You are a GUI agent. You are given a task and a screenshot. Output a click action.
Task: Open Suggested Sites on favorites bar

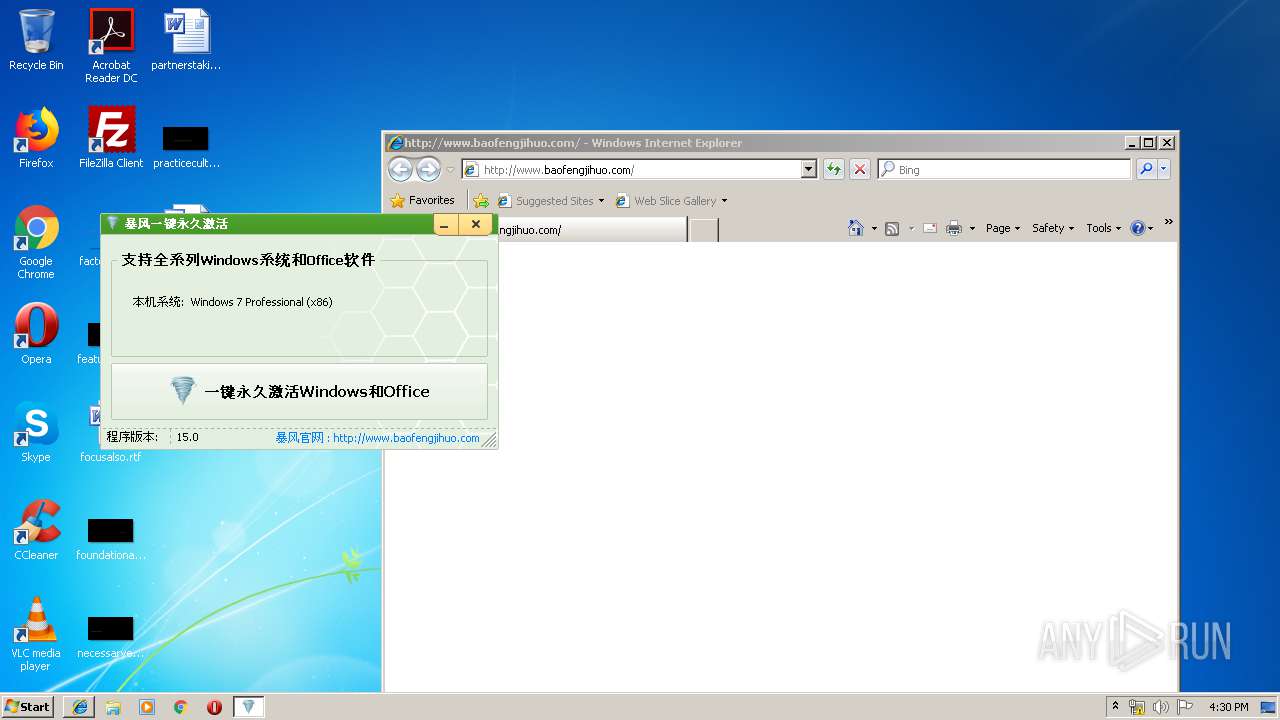[551, 201]
